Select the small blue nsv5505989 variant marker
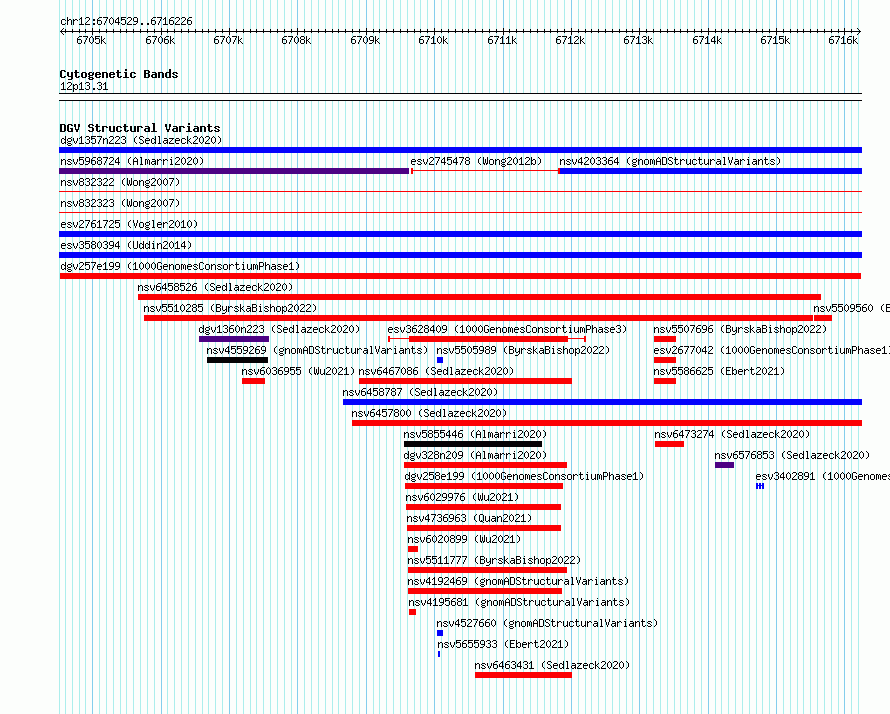The image size is (890, 714). [440, 360]
